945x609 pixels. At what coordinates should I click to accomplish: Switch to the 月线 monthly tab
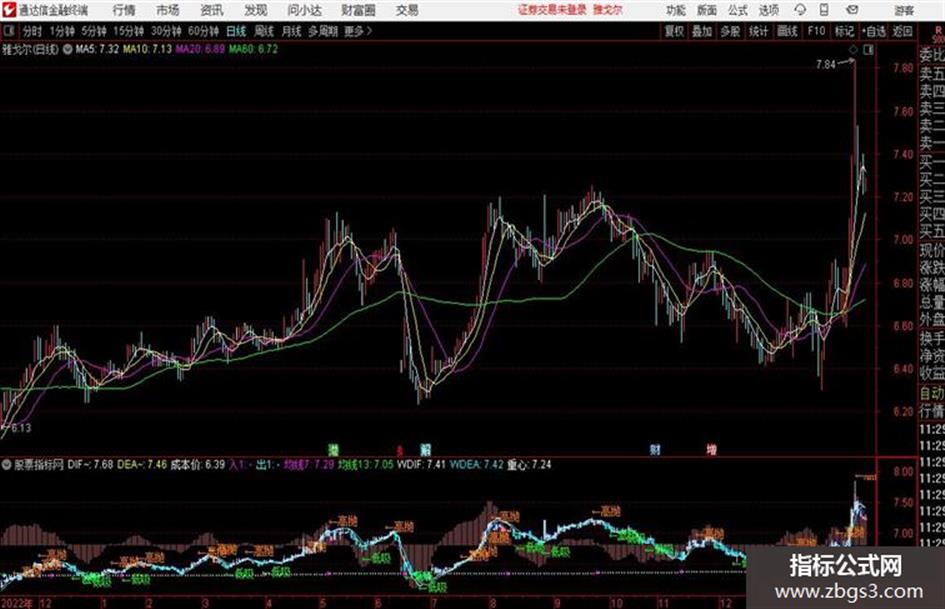point(291,31)
